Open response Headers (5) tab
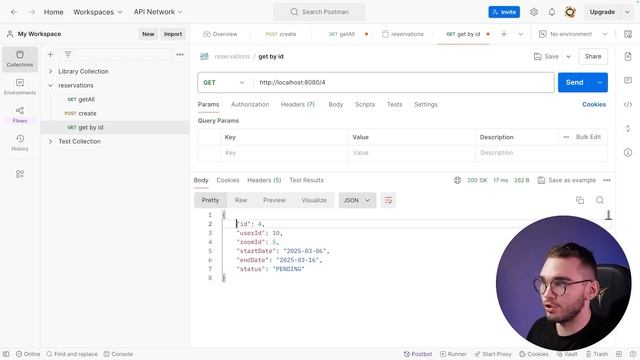640x360 pixels. (264, 180)
